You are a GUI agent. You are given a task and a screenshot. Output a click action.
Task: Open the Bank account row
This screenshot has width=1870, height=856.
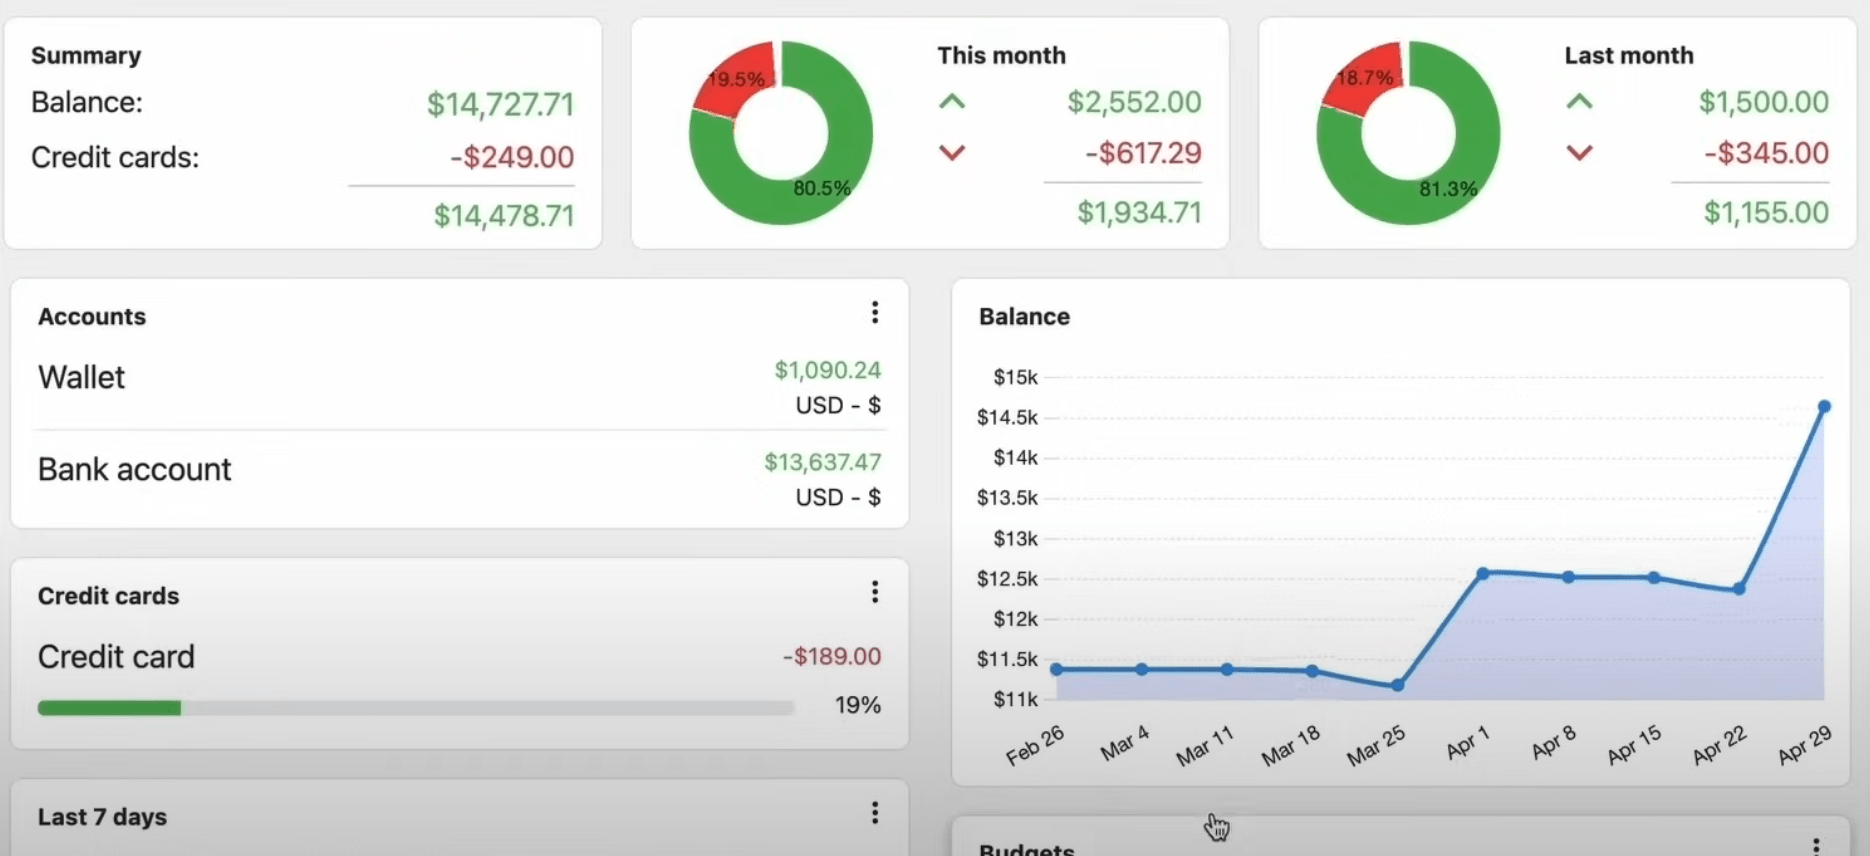pos(459,478)
